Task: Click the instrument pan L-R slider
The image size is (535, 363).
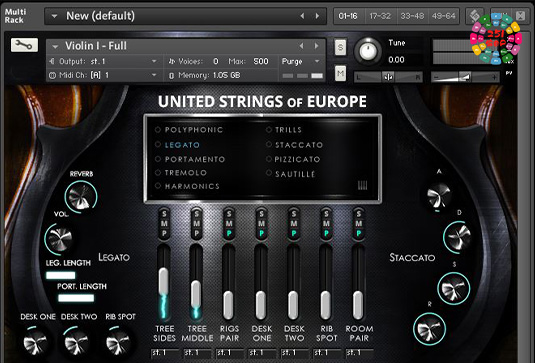Action: (388, 77)
